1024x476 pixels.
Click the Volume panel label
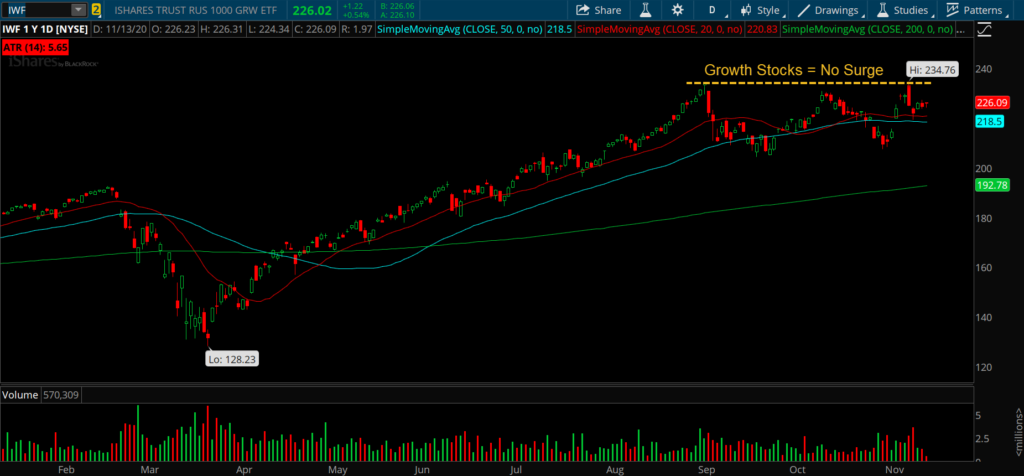21,394
